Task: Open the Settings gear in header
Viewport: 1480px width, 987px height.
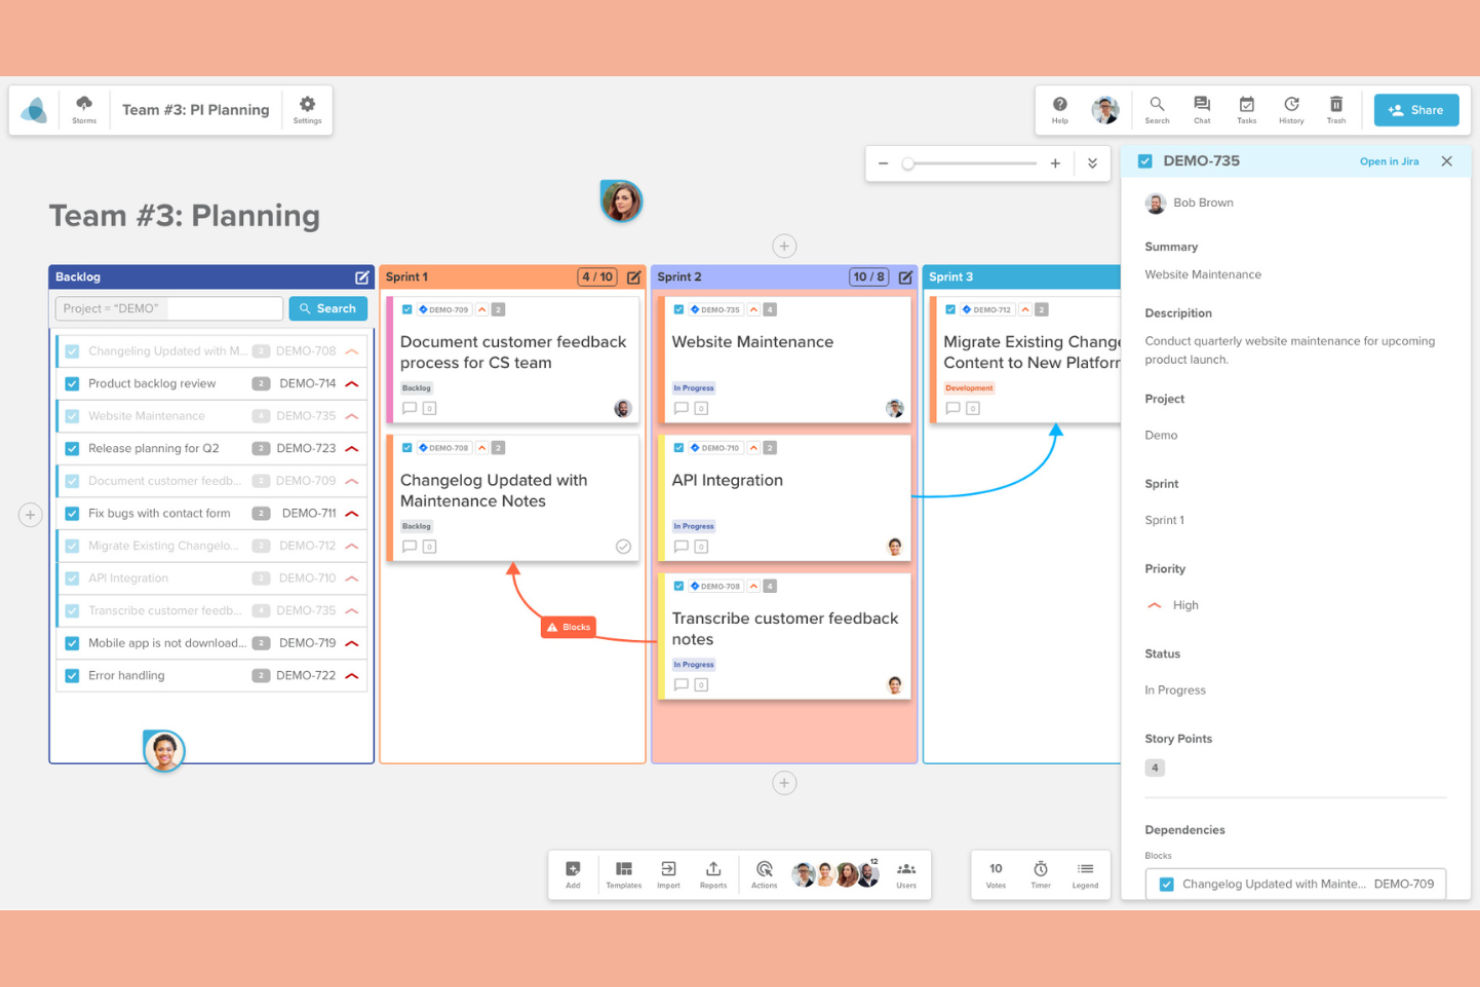Action: click(307, 108)
